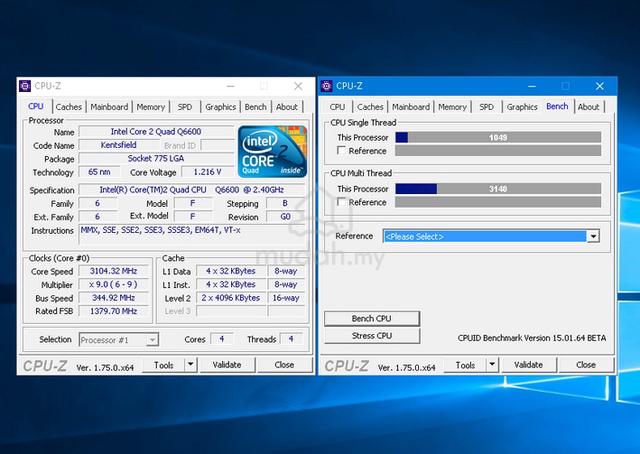Switch to CPU tab in right window
The image size is (640, 454).
pos(337,107)
